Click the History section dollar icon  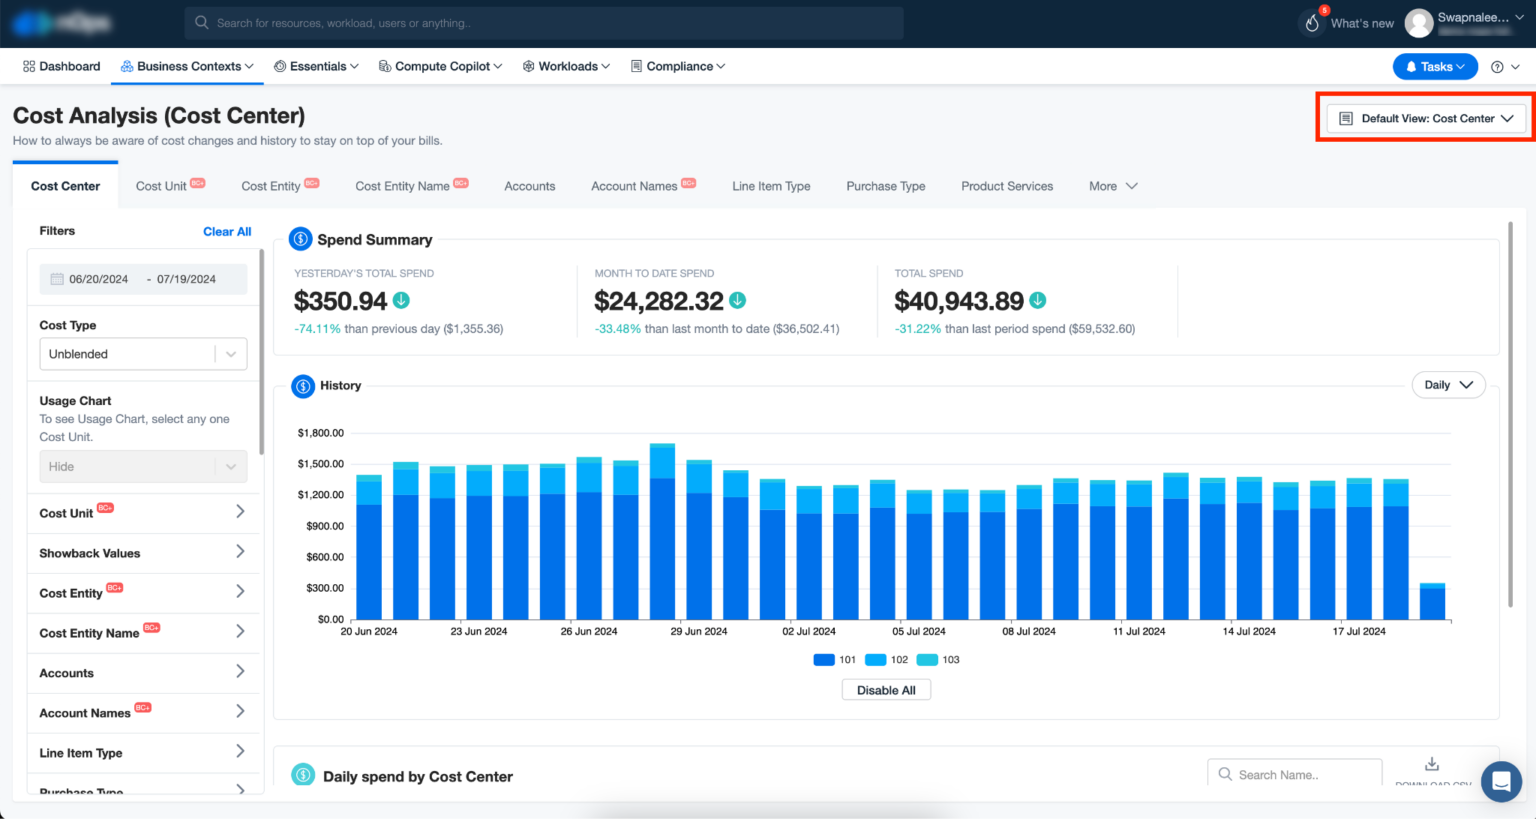302,386
